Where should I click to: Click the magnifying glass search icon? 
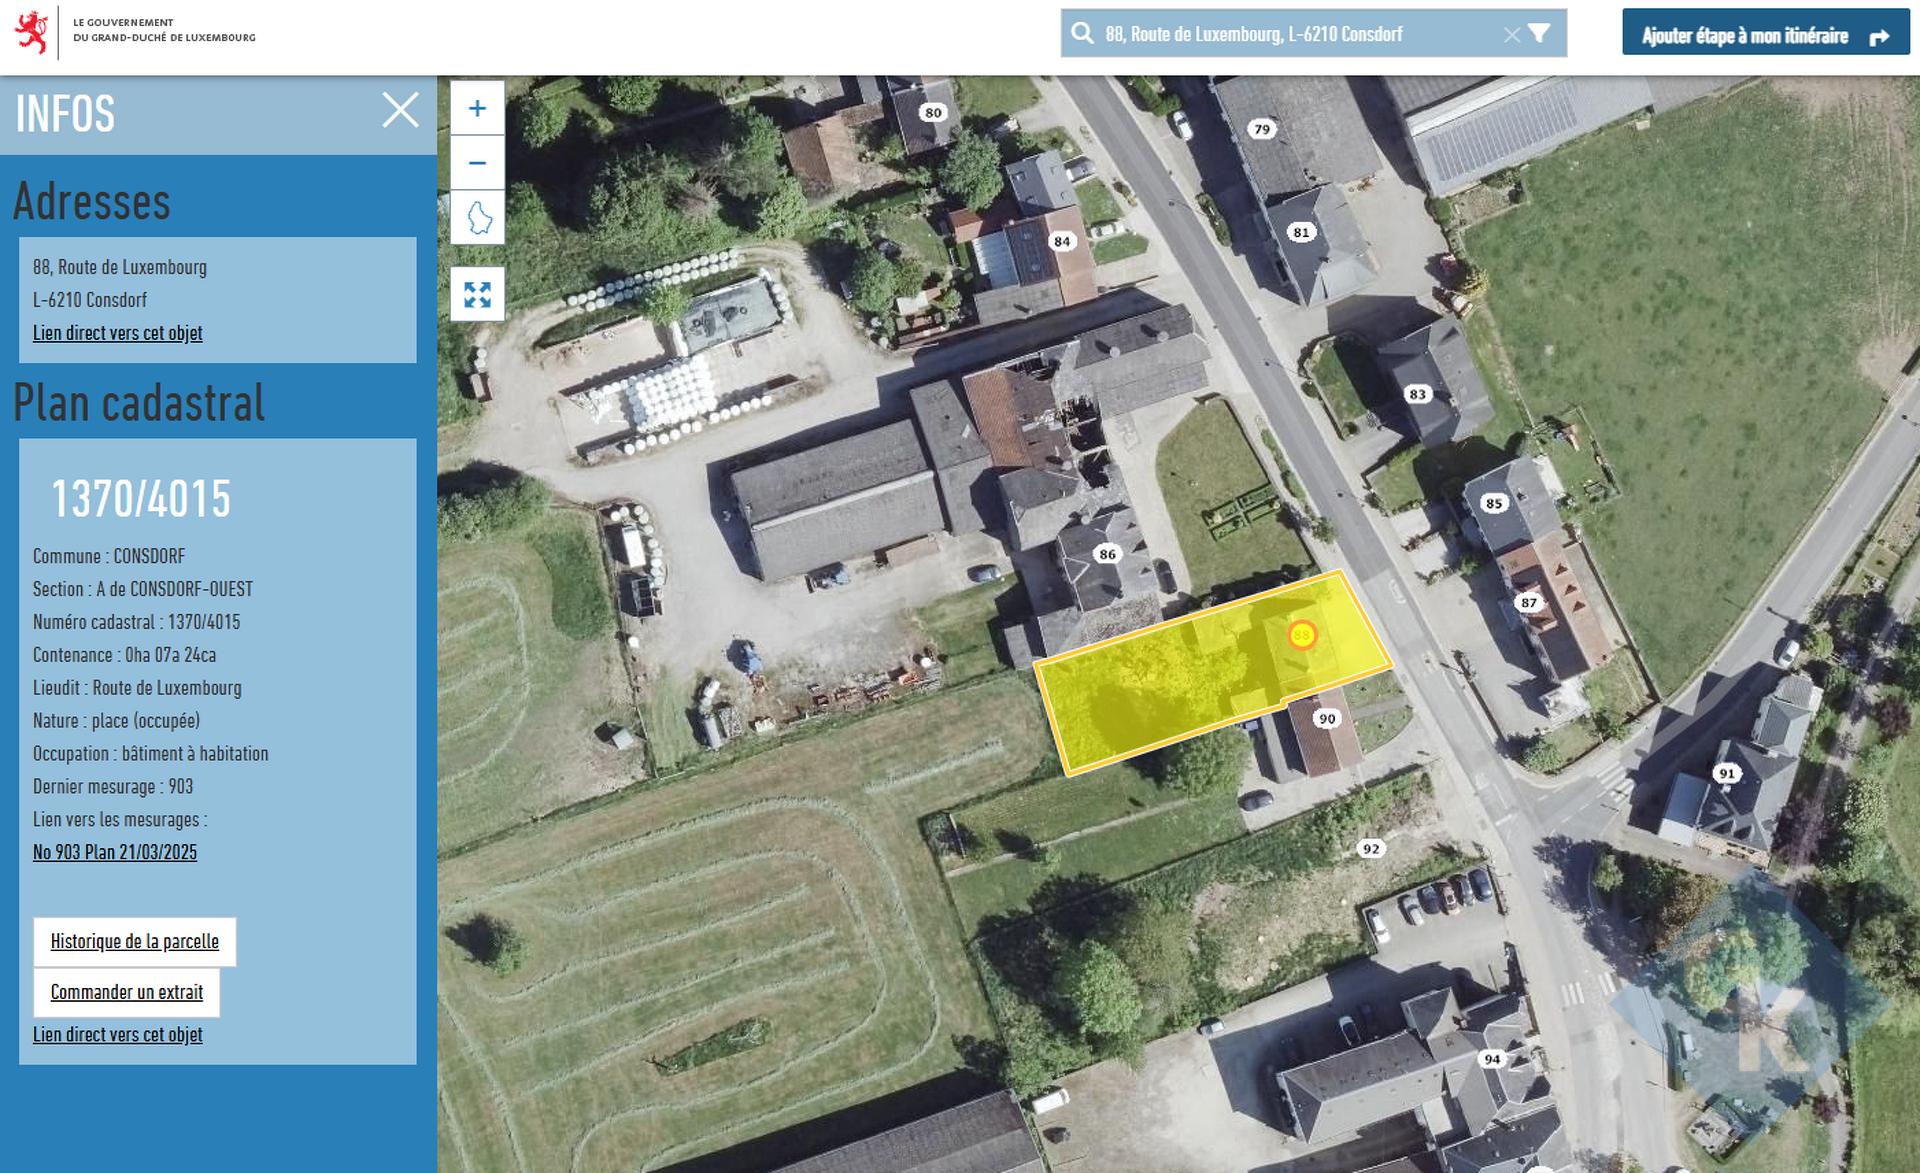coord(1082,34)
